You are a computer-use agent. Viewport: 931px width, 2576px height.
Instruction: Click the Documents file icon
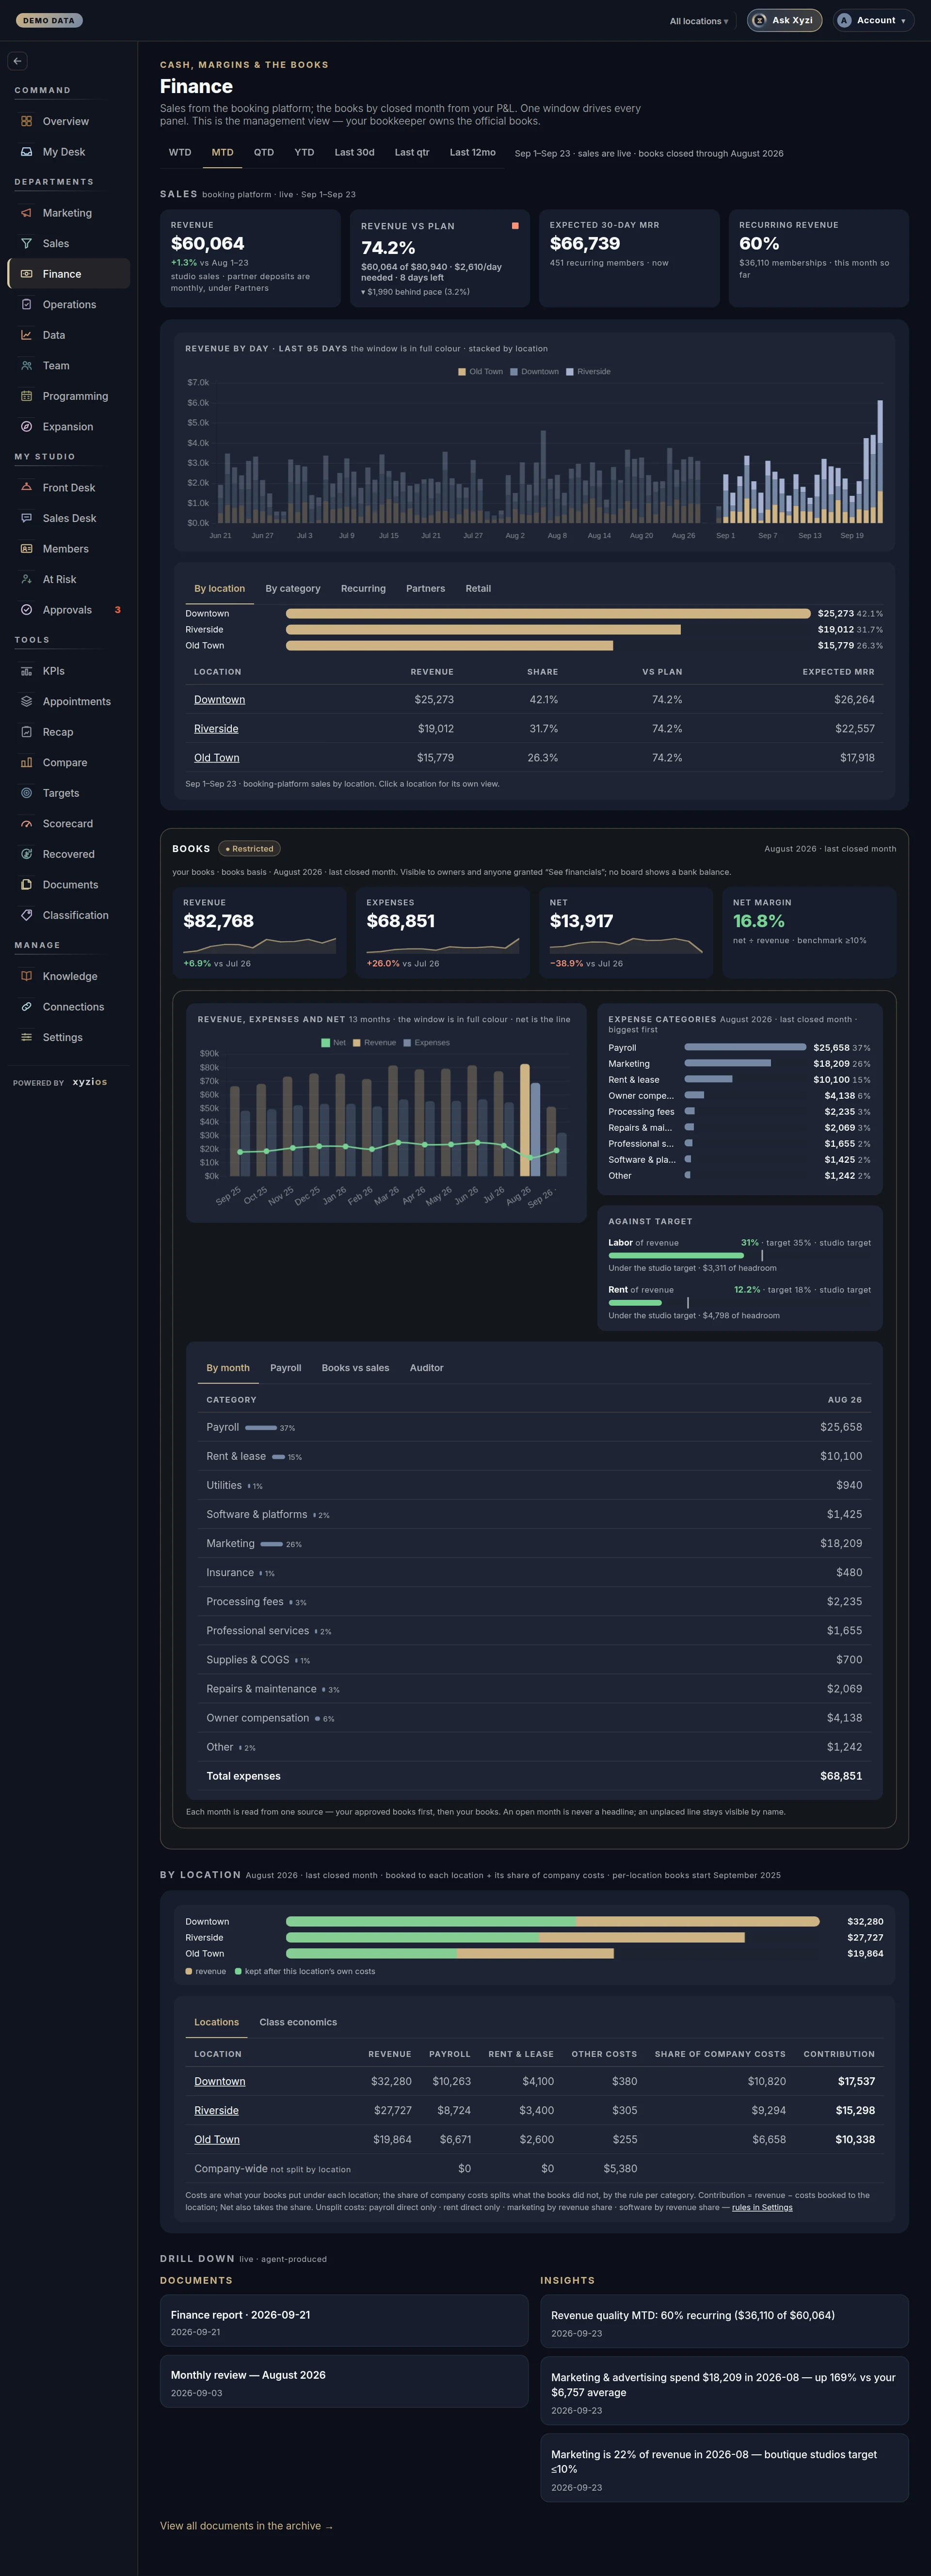pos(27,885)
